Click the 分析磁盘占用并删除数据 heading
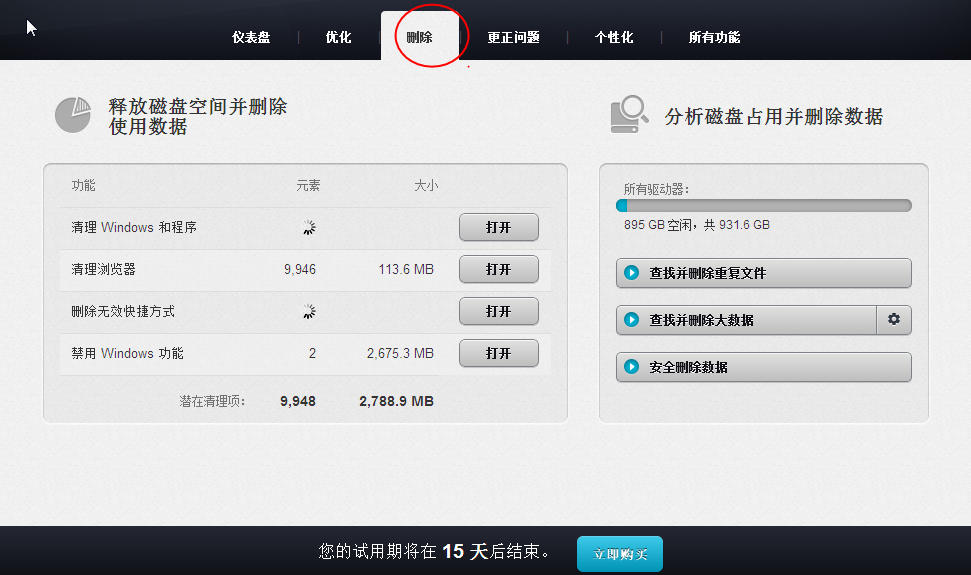This screenshot has height=575, width=971. (x=773, y=116)
